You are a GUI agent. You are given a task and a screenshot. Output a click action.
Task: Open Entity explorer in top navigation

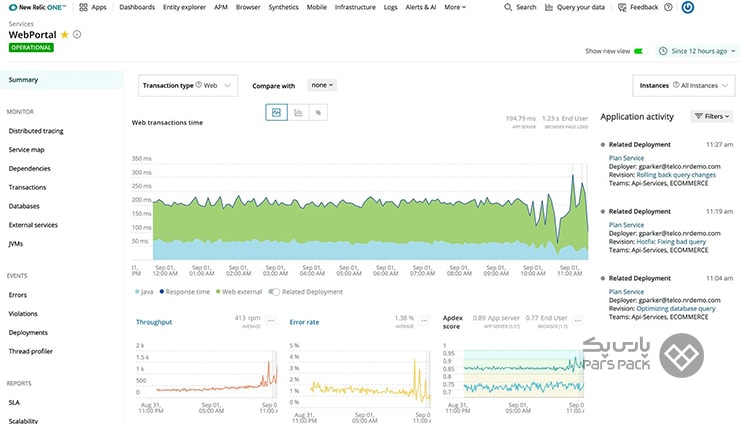pos(184,7)
